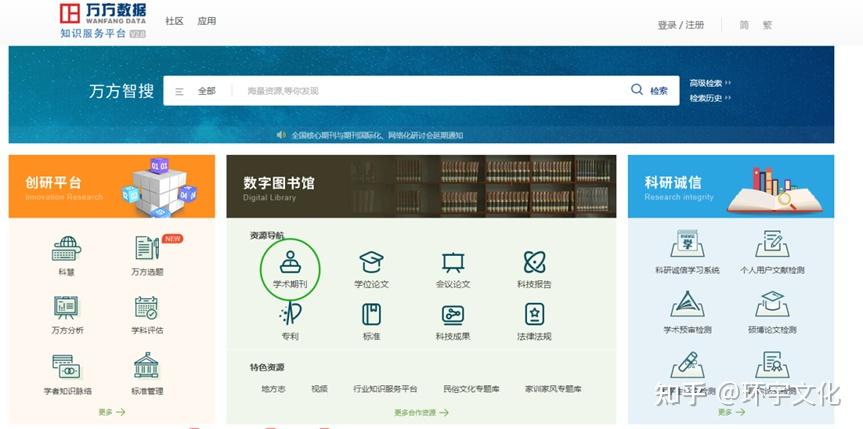Open the 全部 search category dropdown
The image size is (863, 429).
point(207,91)
